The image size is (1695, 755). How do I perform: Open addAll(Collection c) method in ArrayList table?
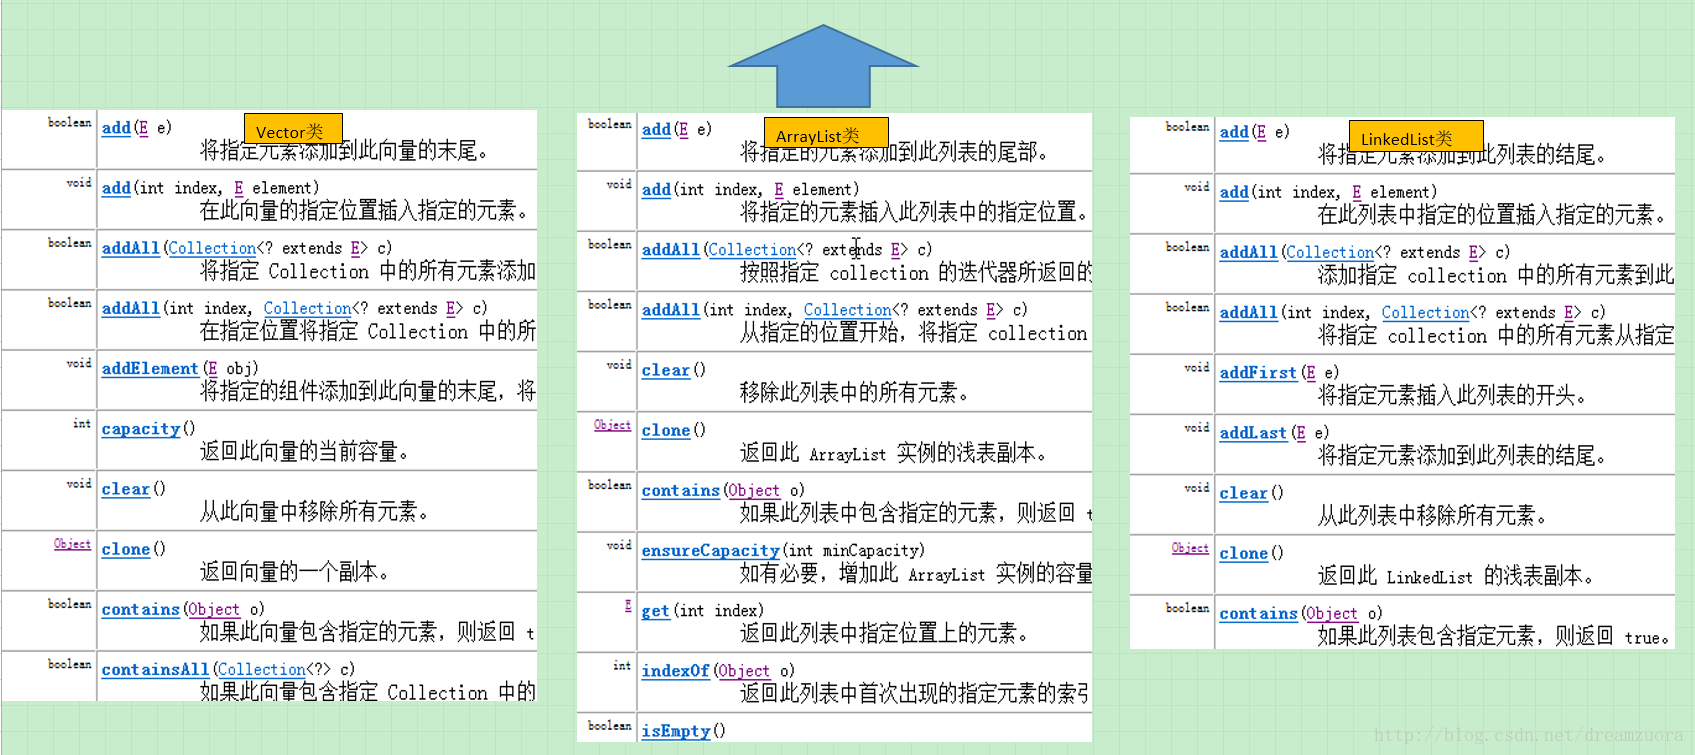671,249
